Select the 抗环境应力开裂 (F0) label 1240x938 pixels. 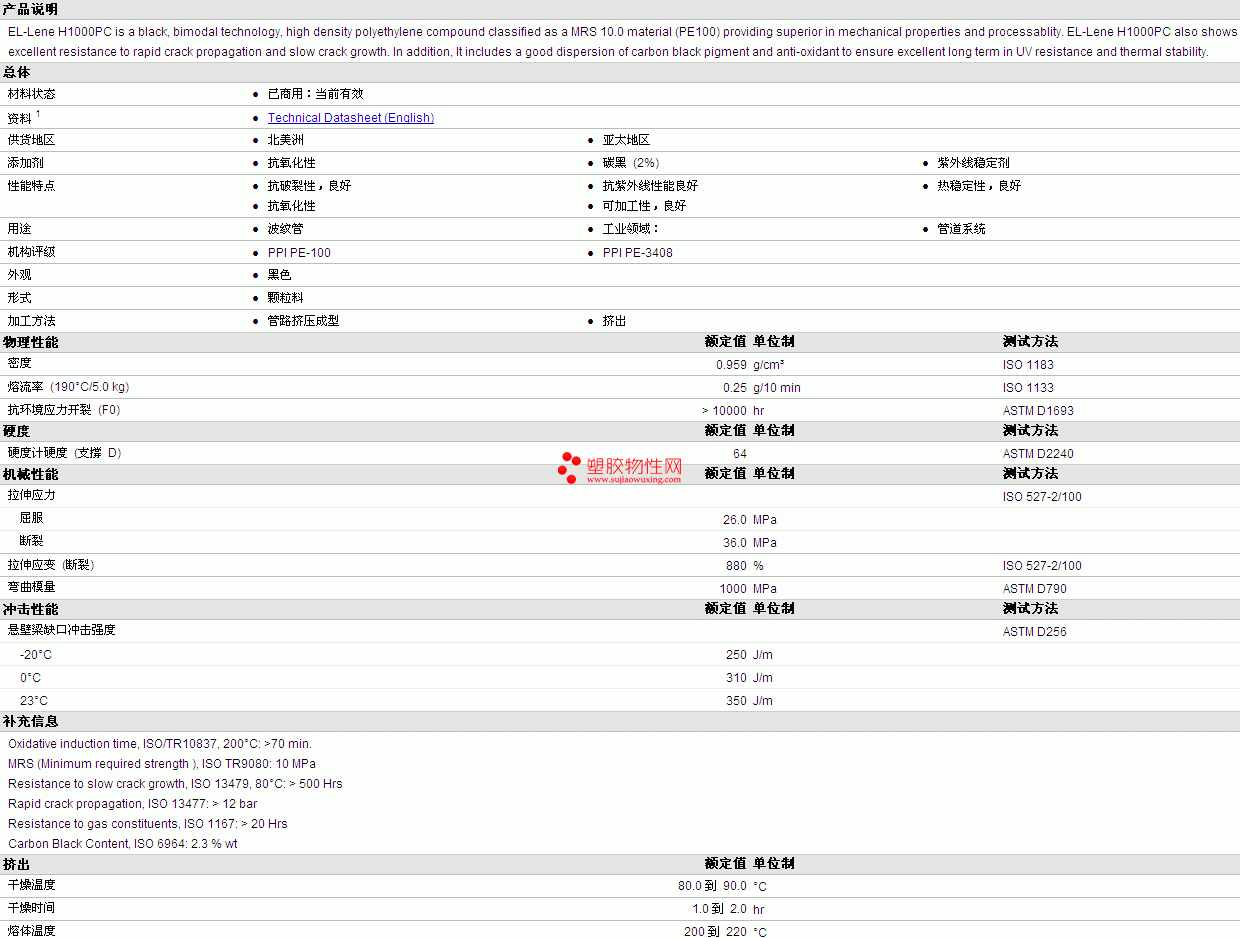pyautogui.click(x=64, y=410)
